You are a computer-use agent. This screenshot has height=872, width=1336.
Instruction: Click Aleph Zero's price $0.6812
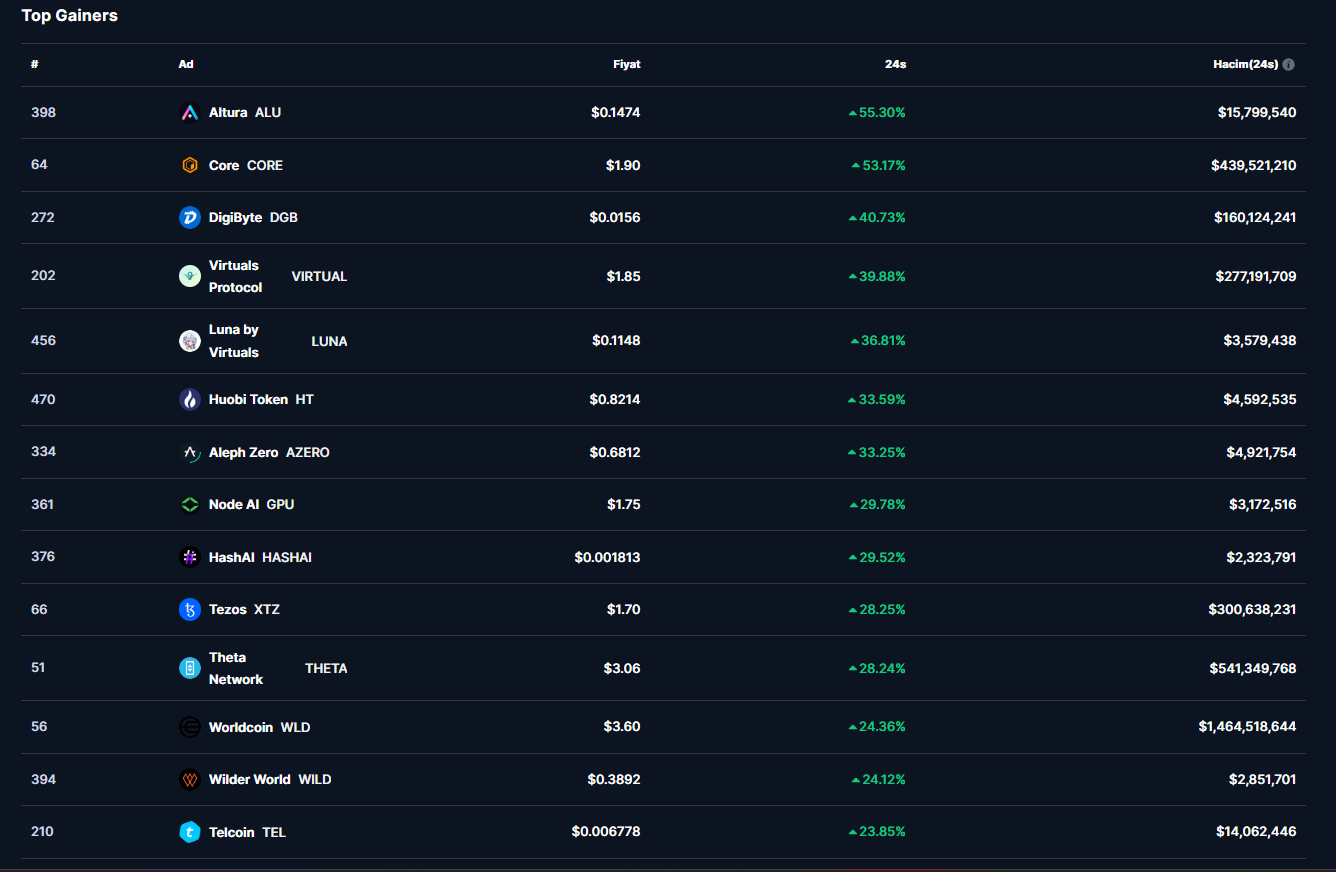click(615, 452)
